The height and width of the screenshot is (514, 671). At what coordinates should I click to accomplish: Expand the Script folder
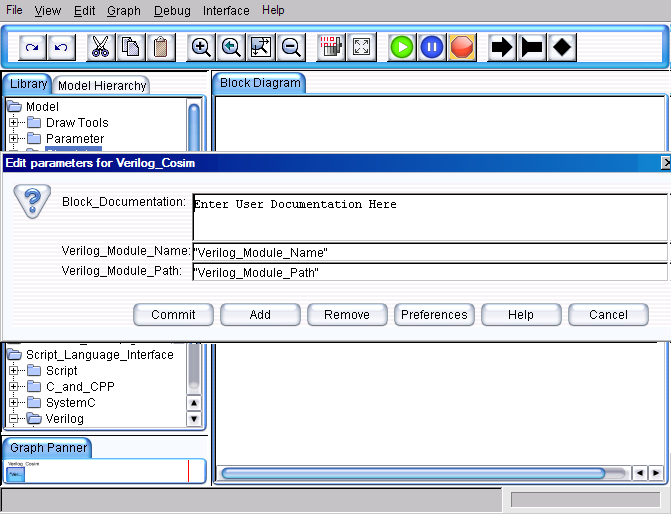(x=13, y=370)
